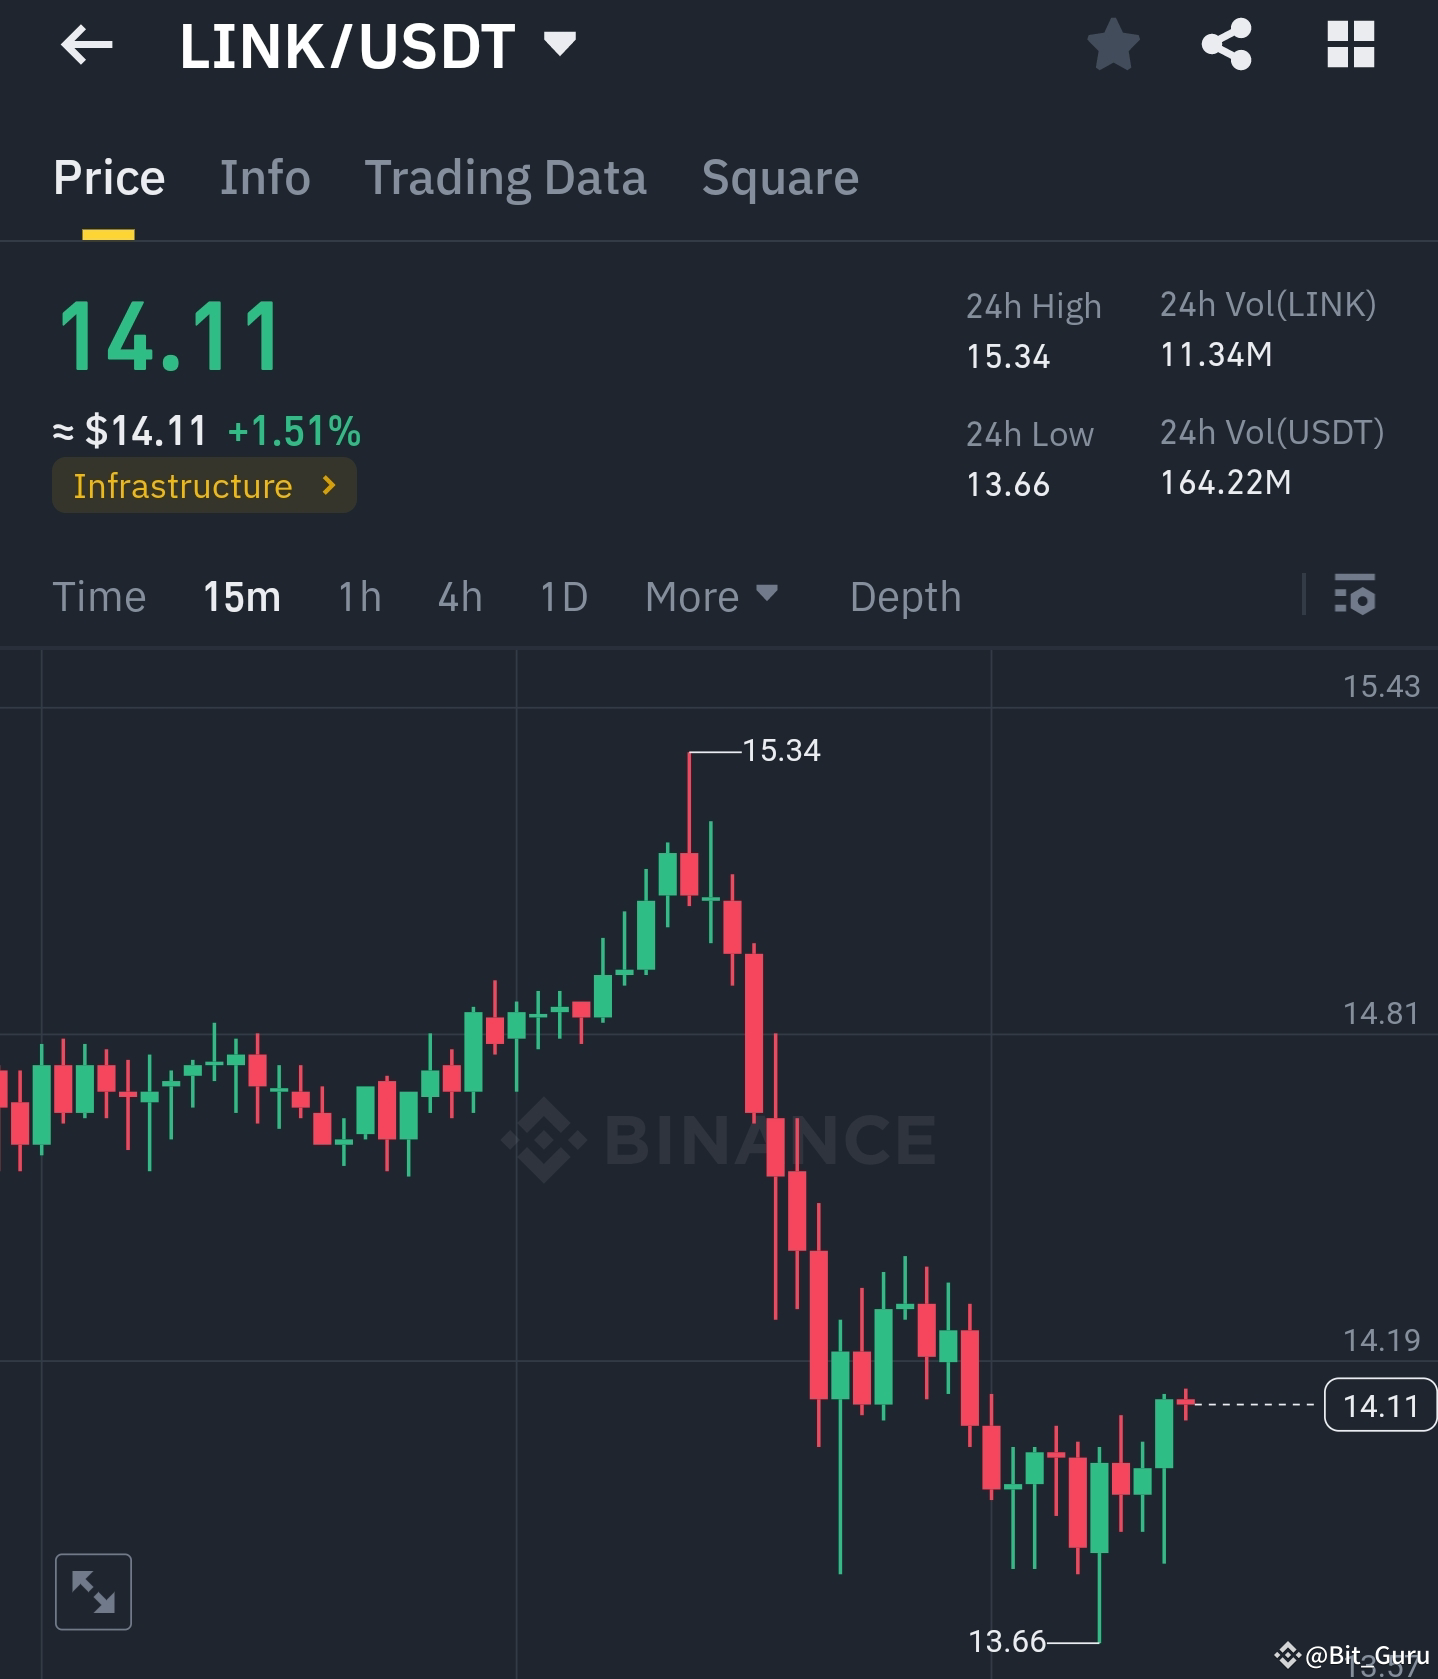Open chart indicator settings icon
The height and width of the screenshot is (1679, 1438).
[1355, 596]
